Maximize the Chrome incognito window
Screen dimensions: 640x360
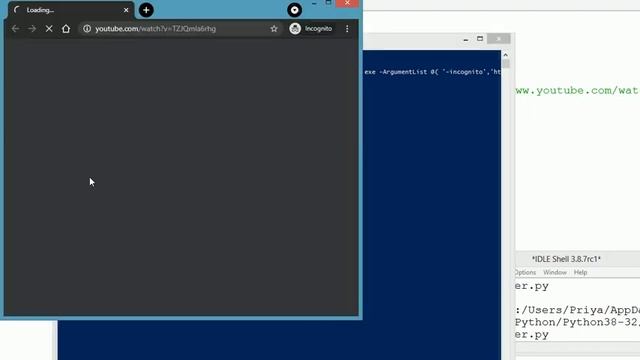(x=329, y=3)
